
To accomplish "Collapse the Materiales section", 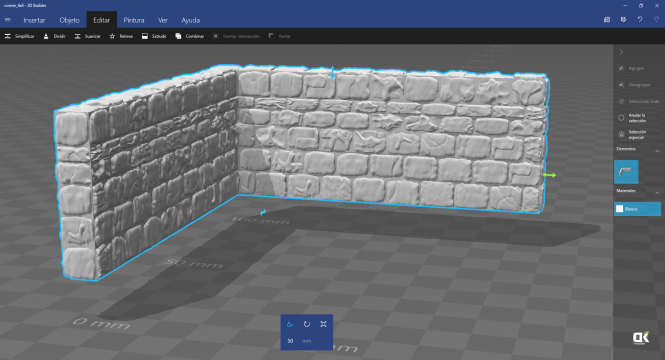I will point(657,193).
